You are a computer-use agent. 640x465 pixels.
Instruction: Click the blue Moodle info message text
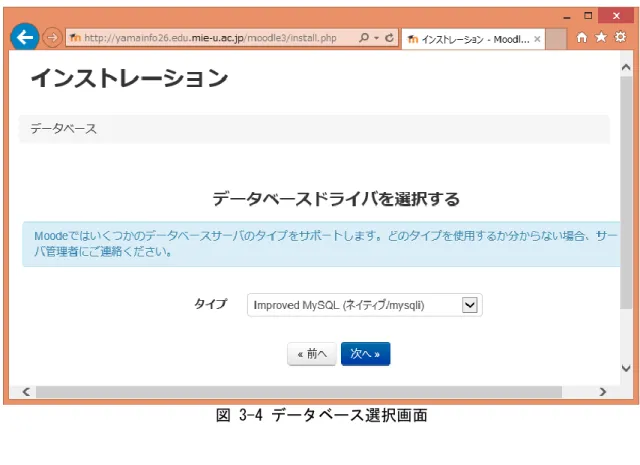(x=325, y=243)
